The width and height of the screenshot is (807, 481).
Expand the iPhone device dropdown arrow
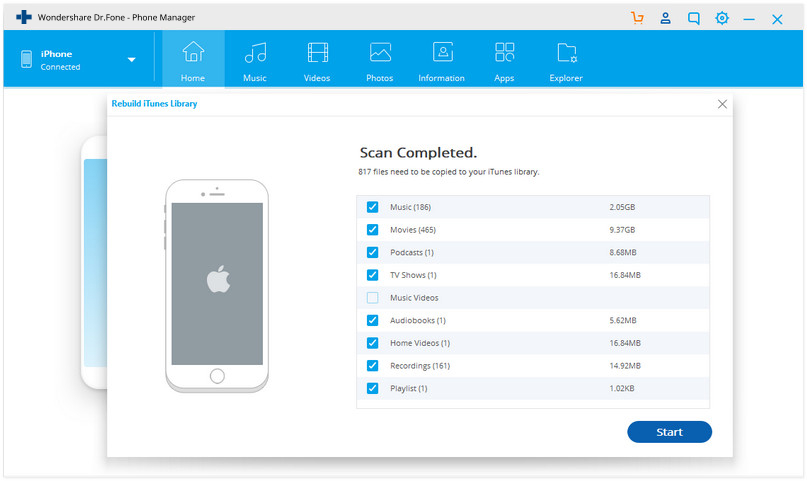pos(132,60)
